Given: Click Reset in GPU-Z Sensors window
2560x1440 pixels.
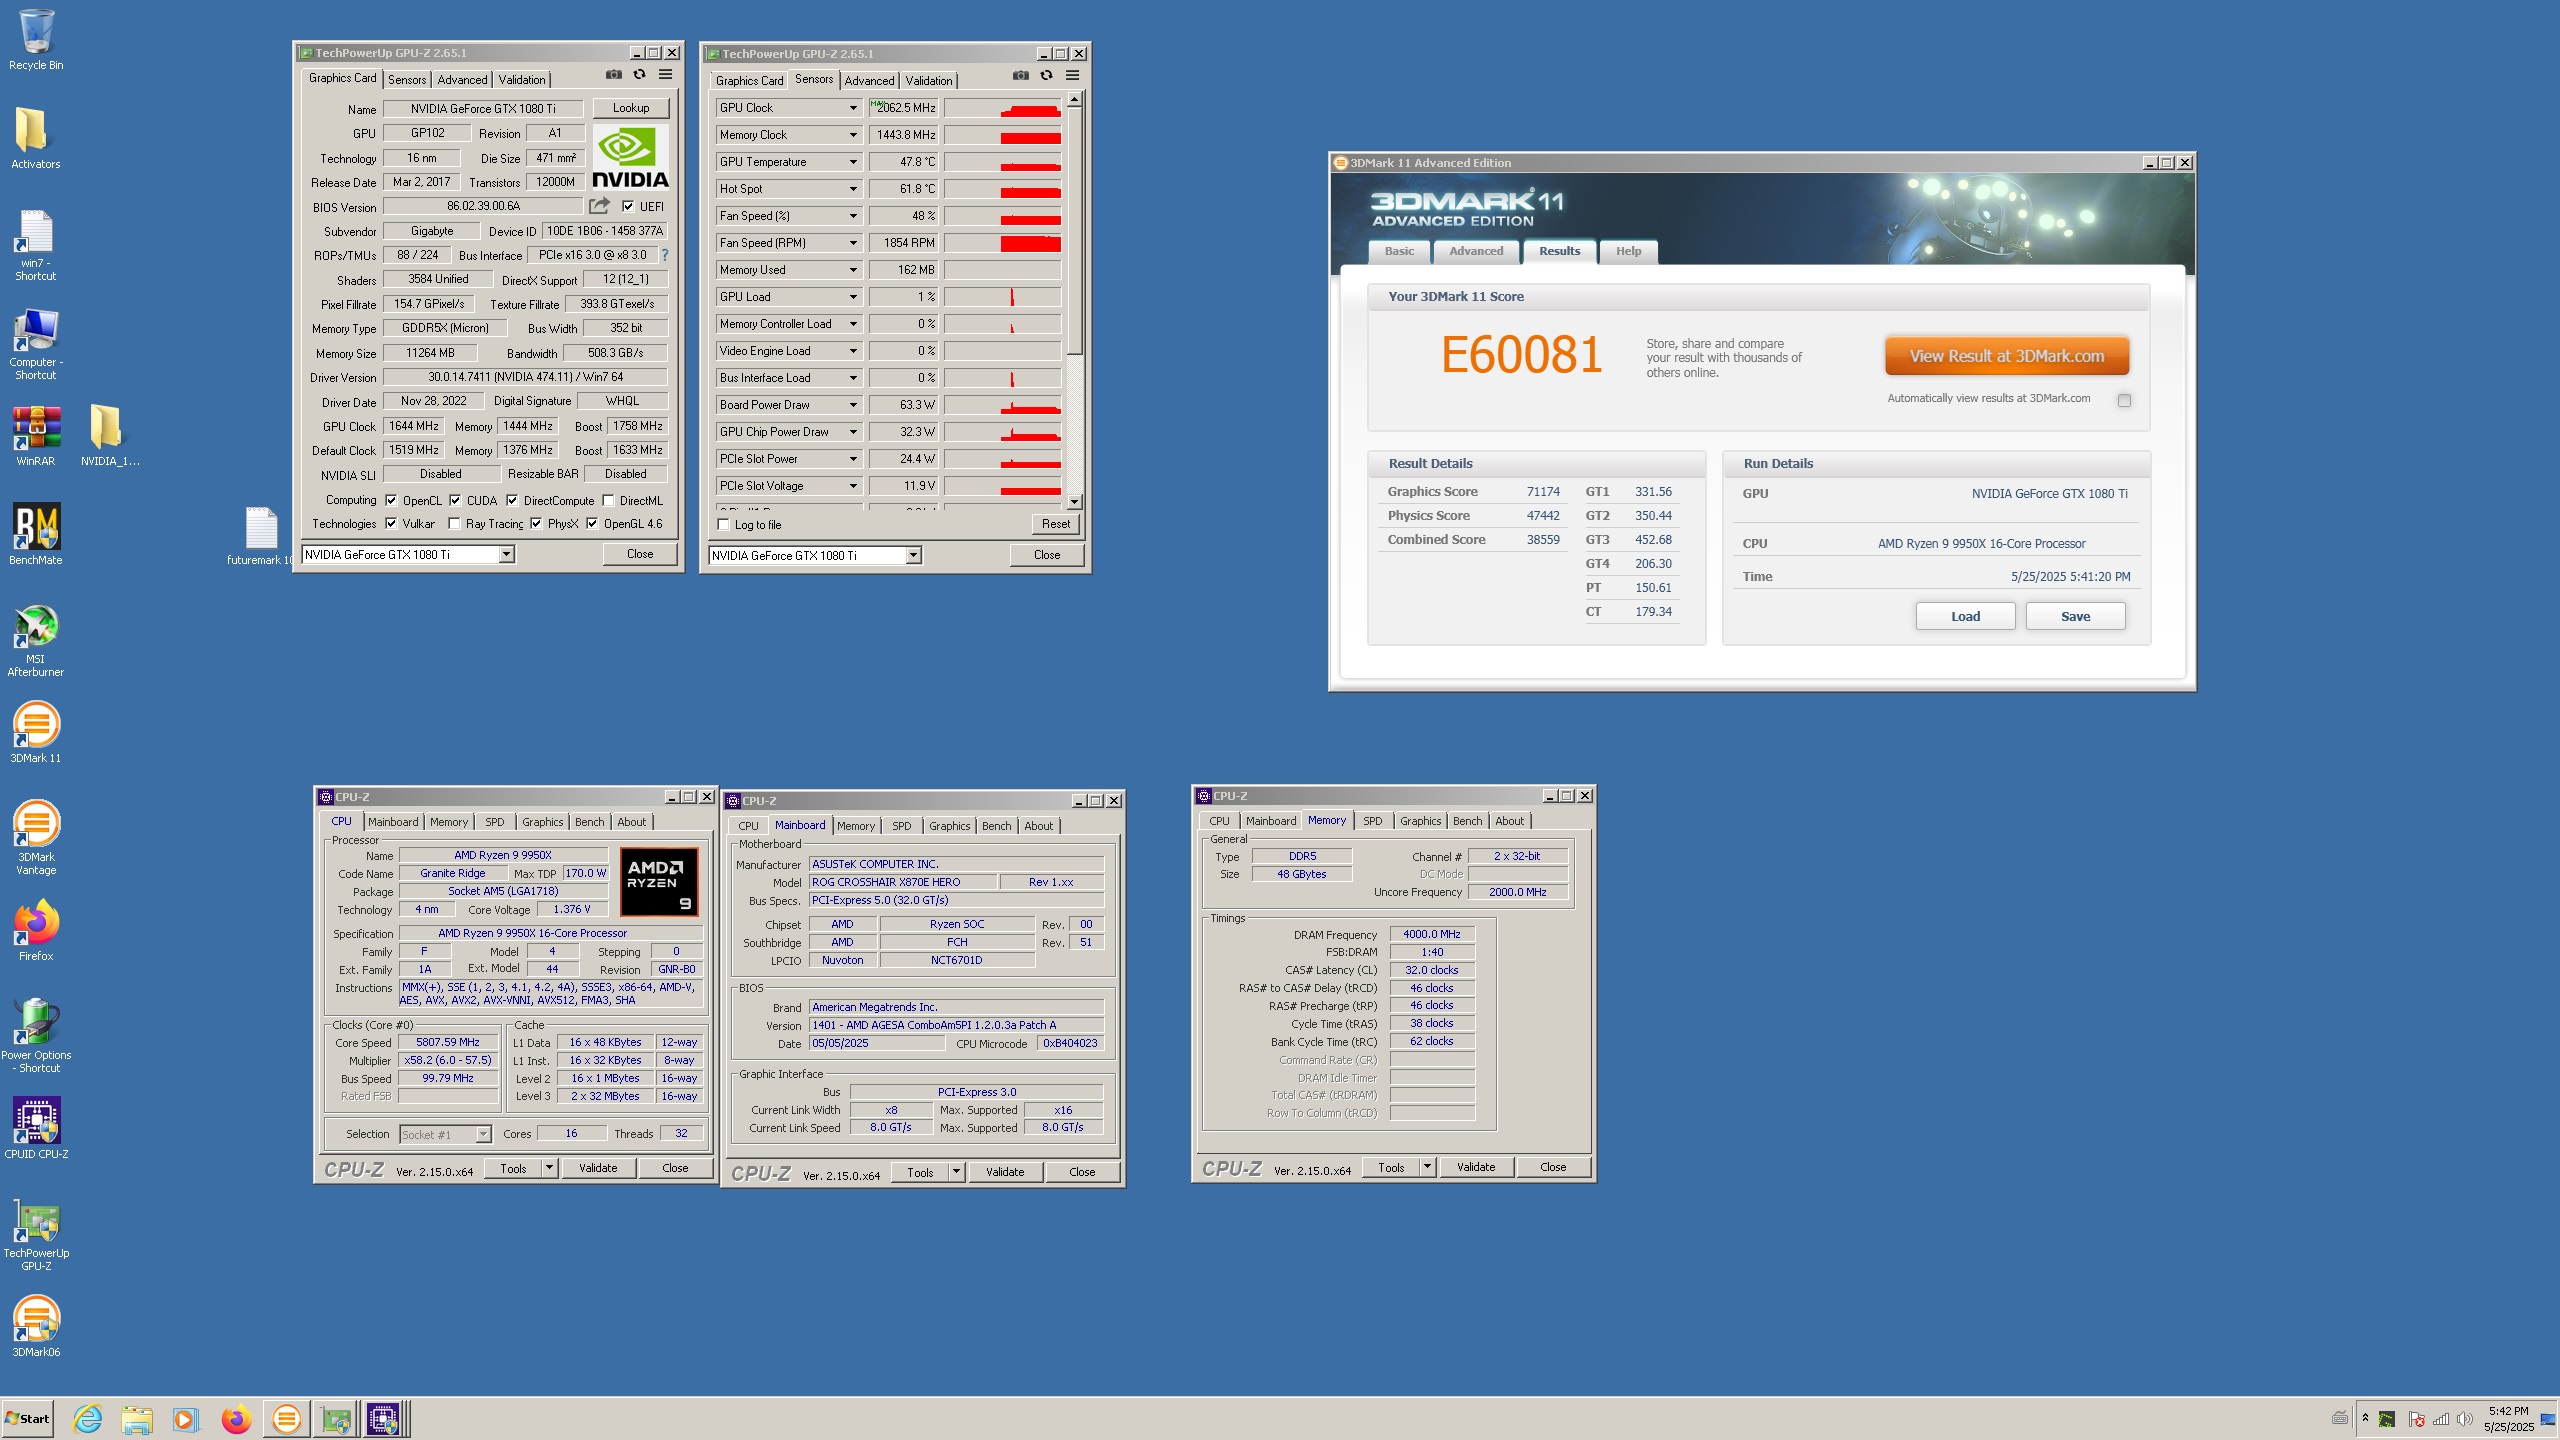Looking at the screenshot, I should [1055, 524].
